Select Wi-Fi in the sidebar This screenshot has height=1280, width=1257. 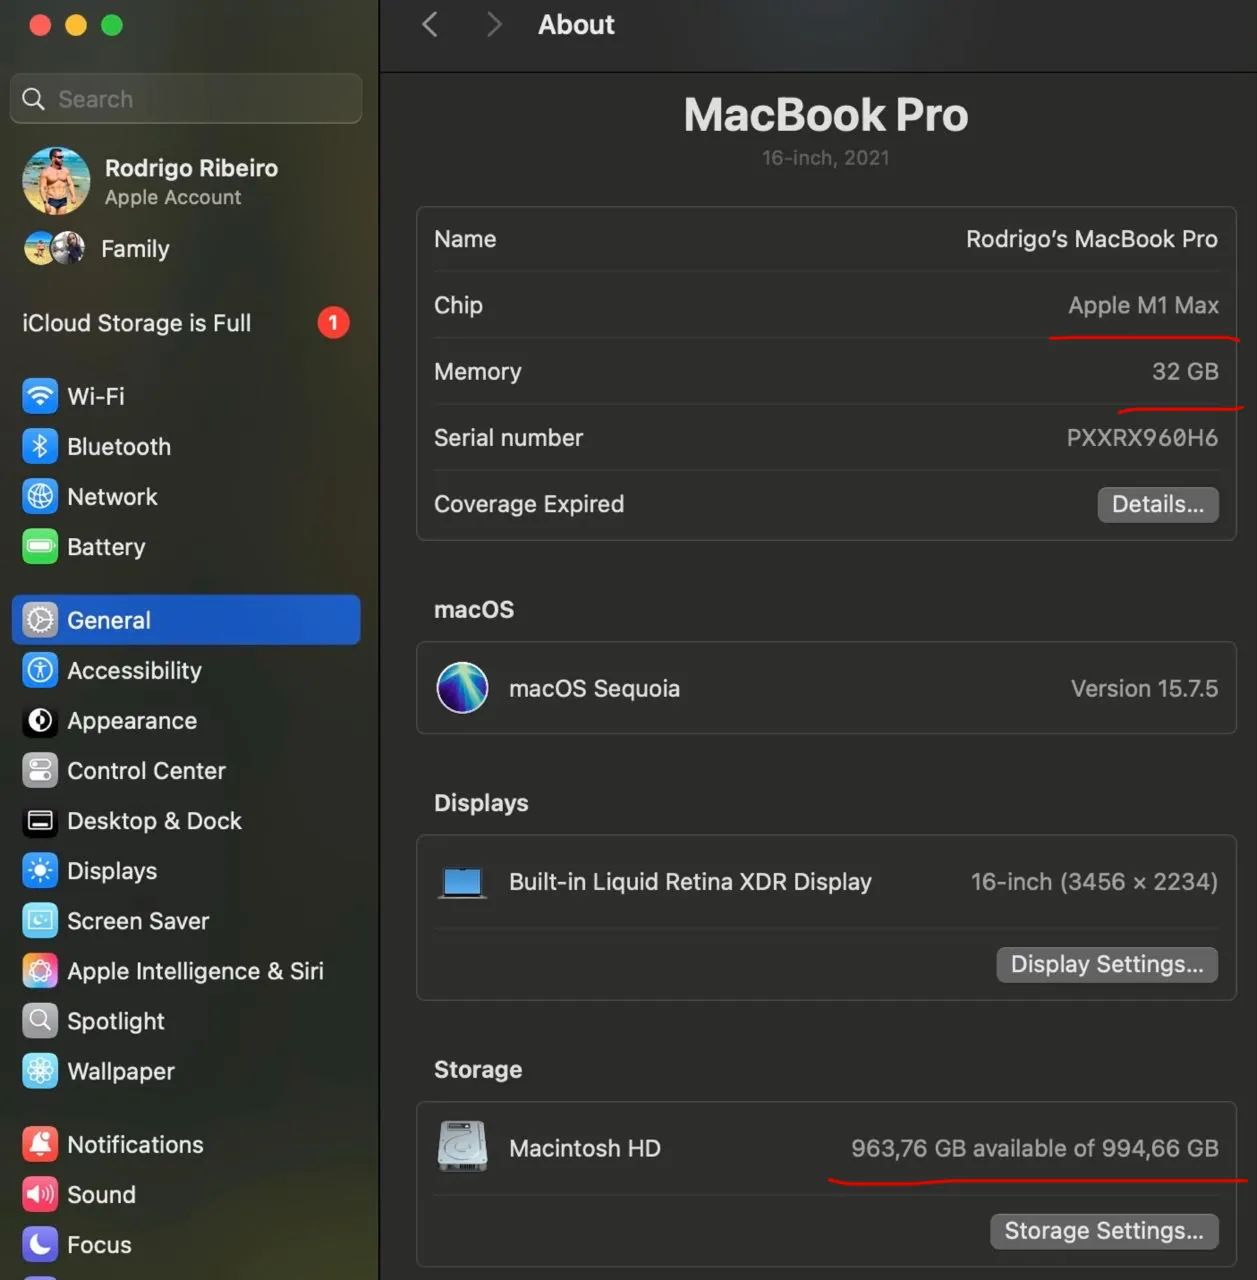click(186, 396)
